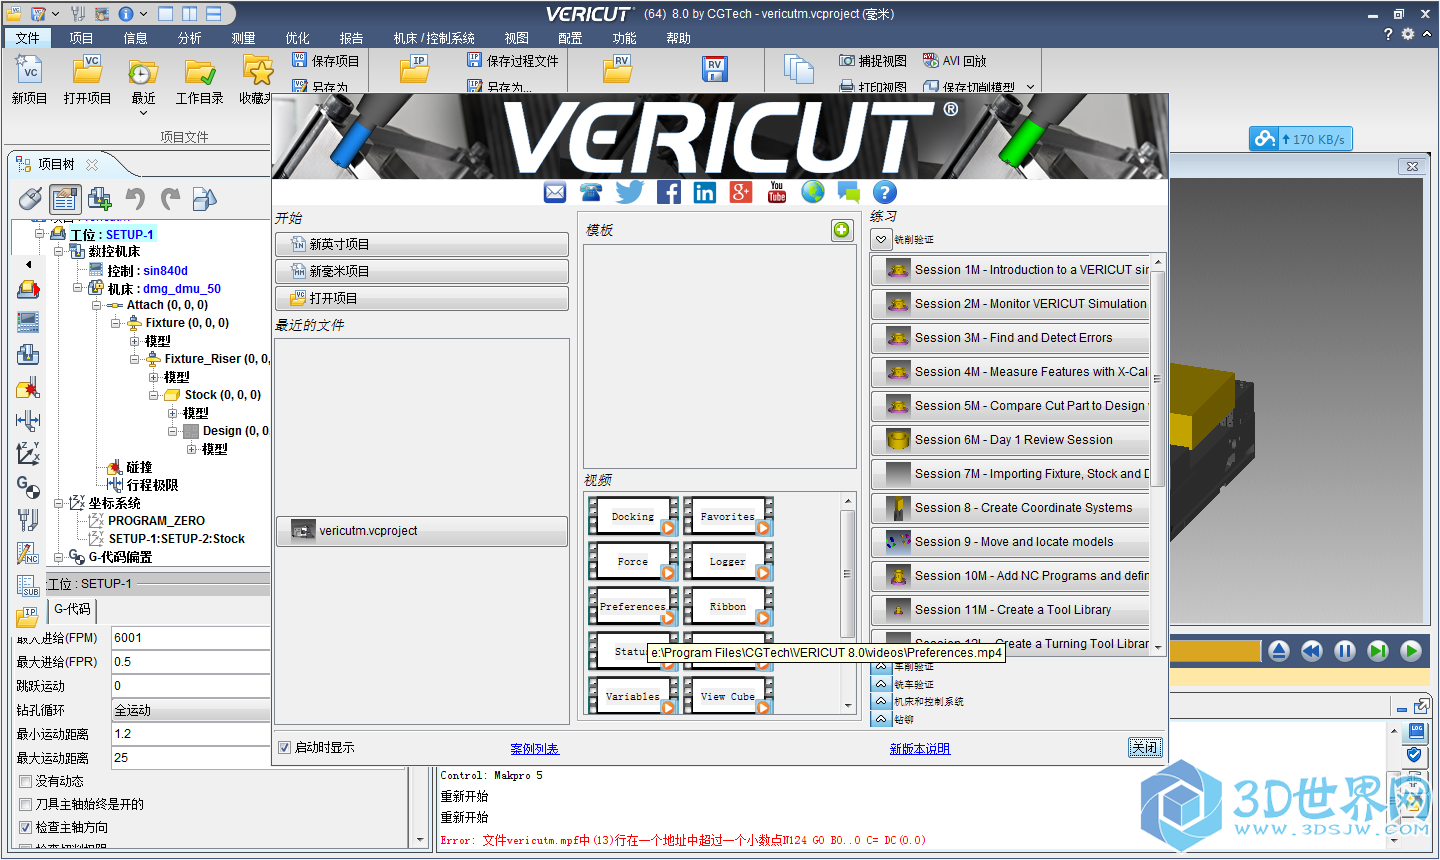Open the 文件 ribbon tab
Viewport: 1440px width, 860px height.
(x=28, y=38)
